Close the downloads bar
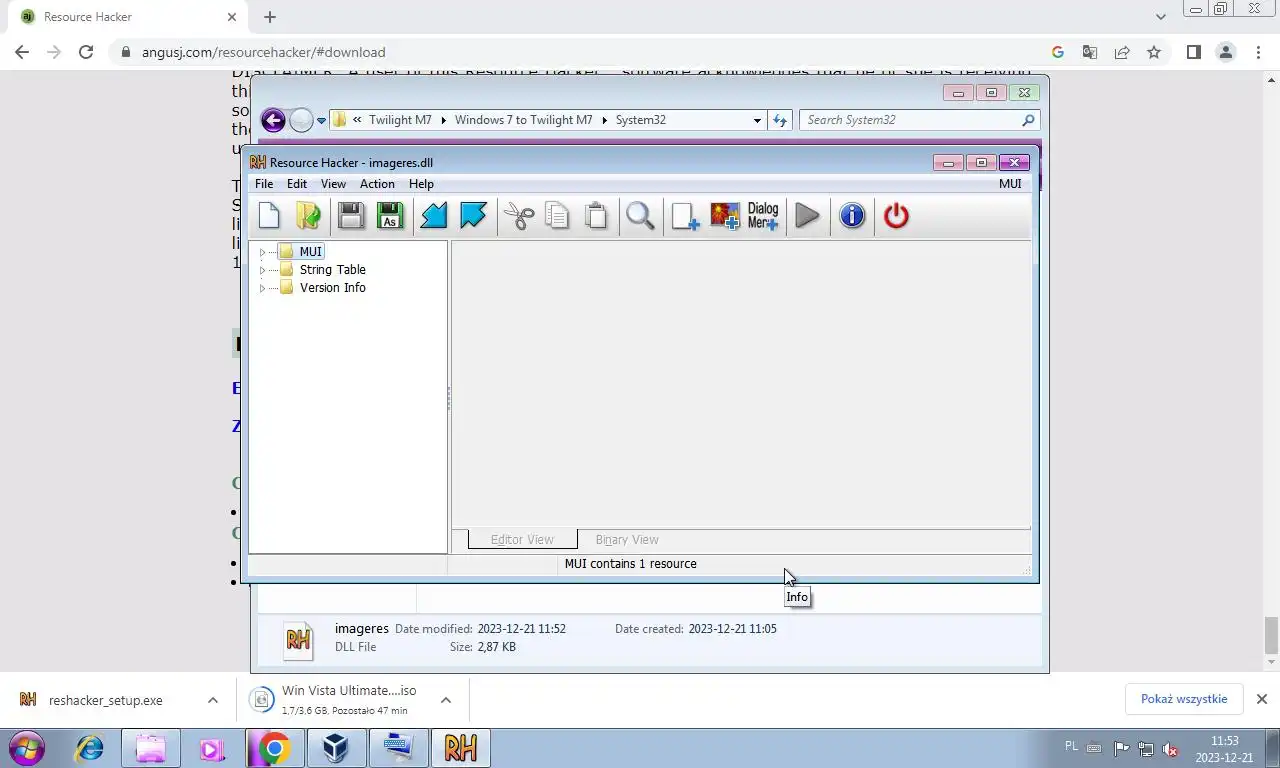Image resolution: width=1280 pixels, height=768 pixels. pyautogui.click(x=1261, y=699)
